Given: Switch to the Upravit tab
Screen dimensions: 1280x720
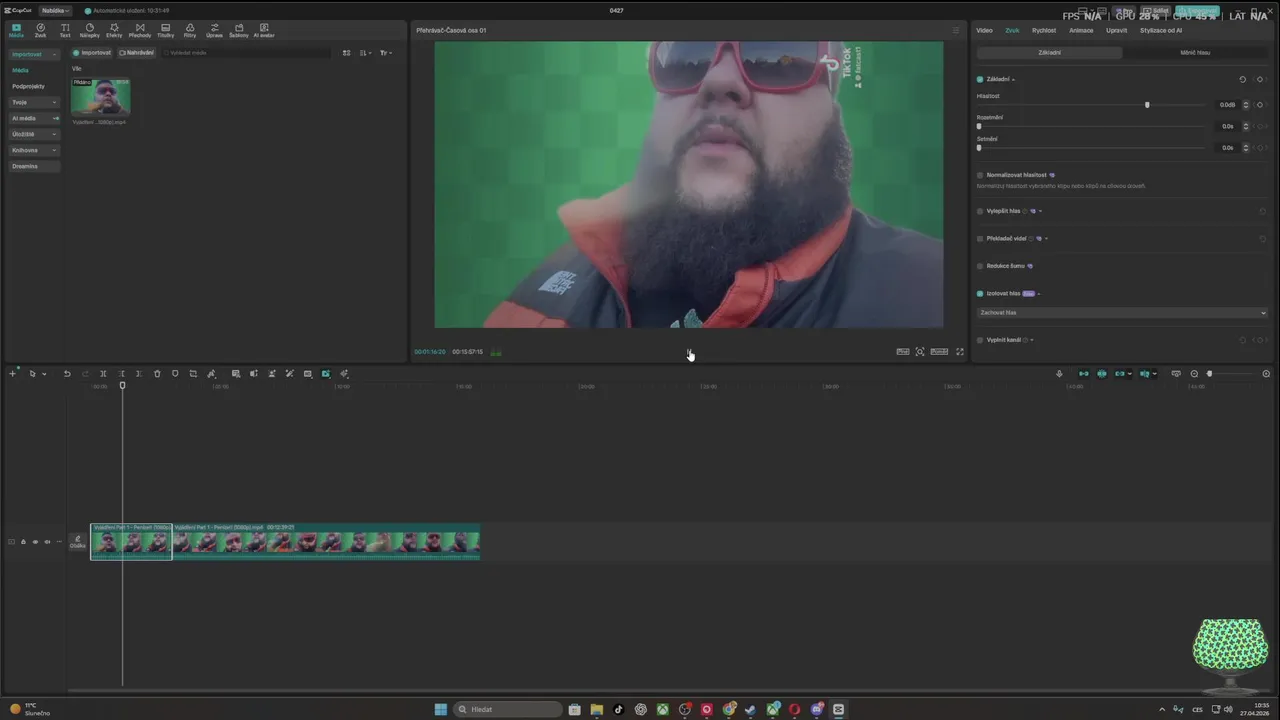Looking at the screenshot, I should click(1116, 30).
